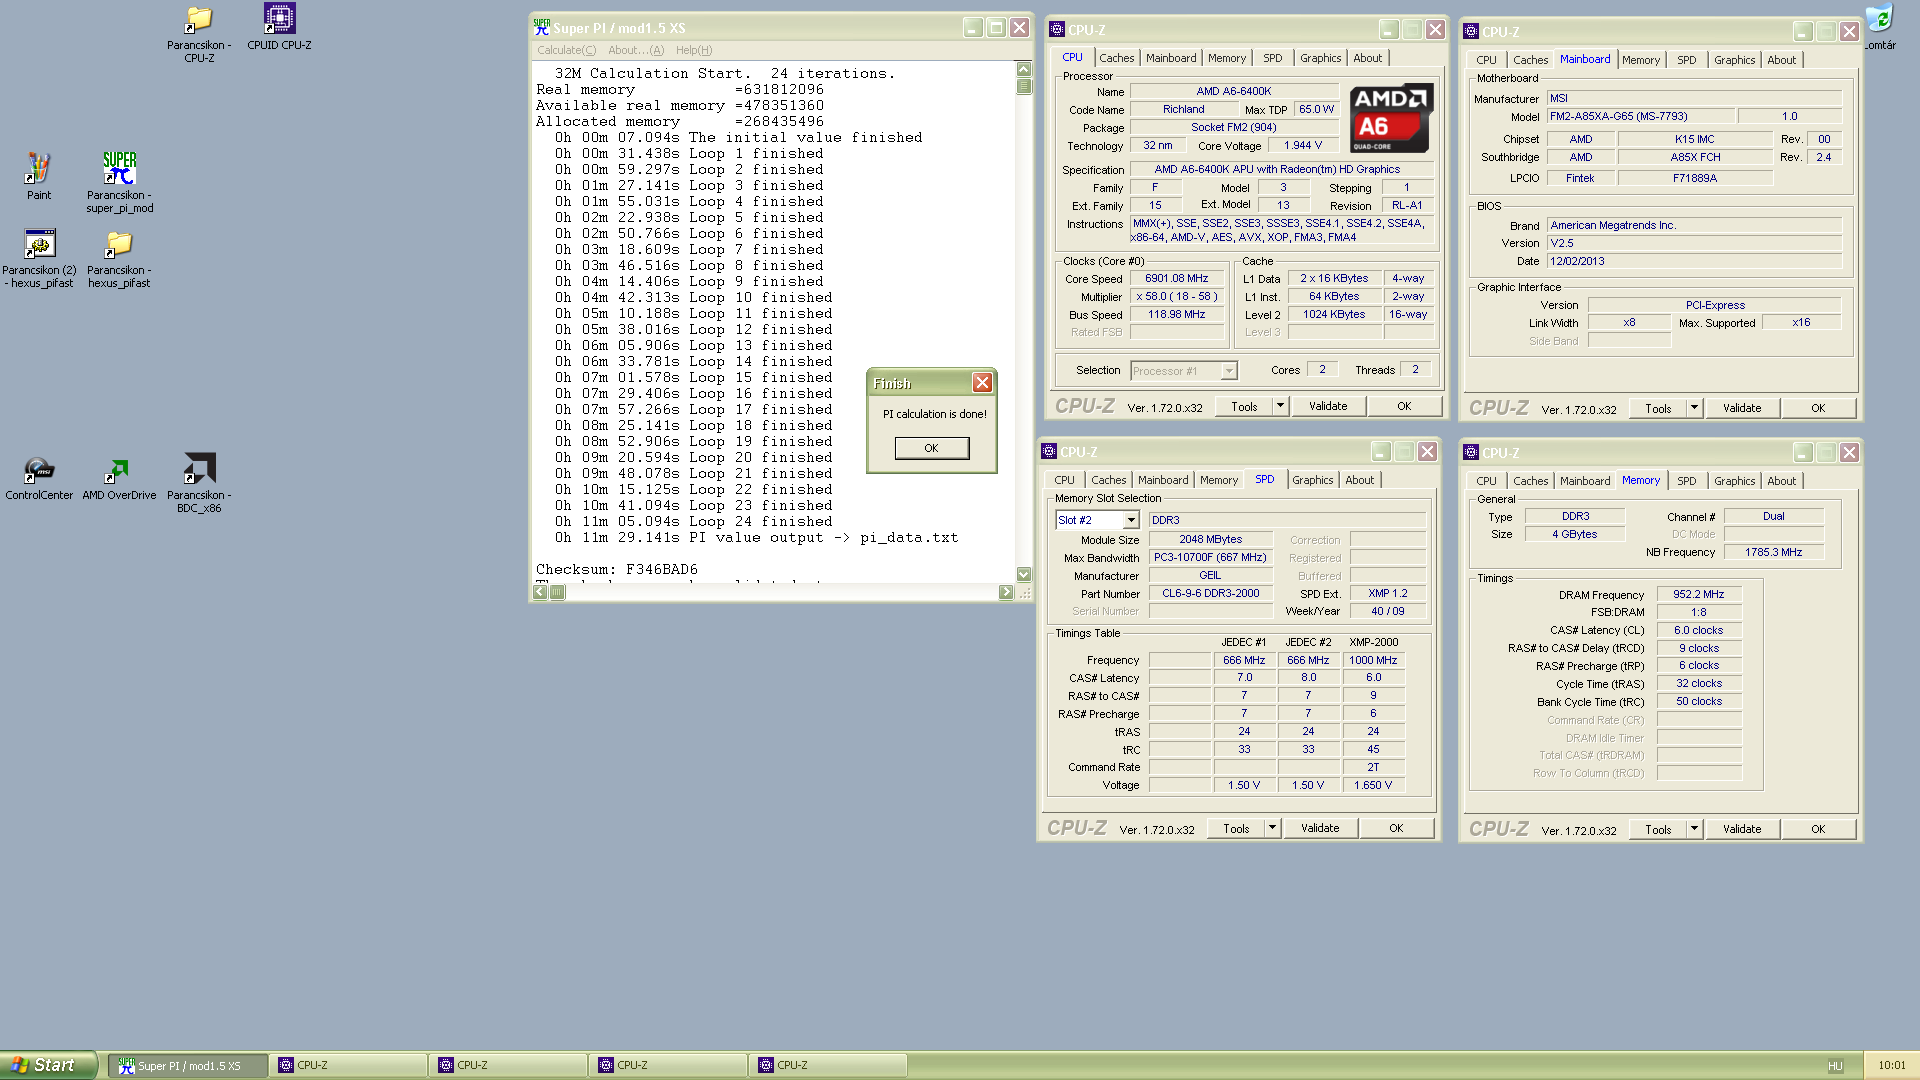Click Tools button in the SPD window
1920x1080 pixels.
point(1236,828)
